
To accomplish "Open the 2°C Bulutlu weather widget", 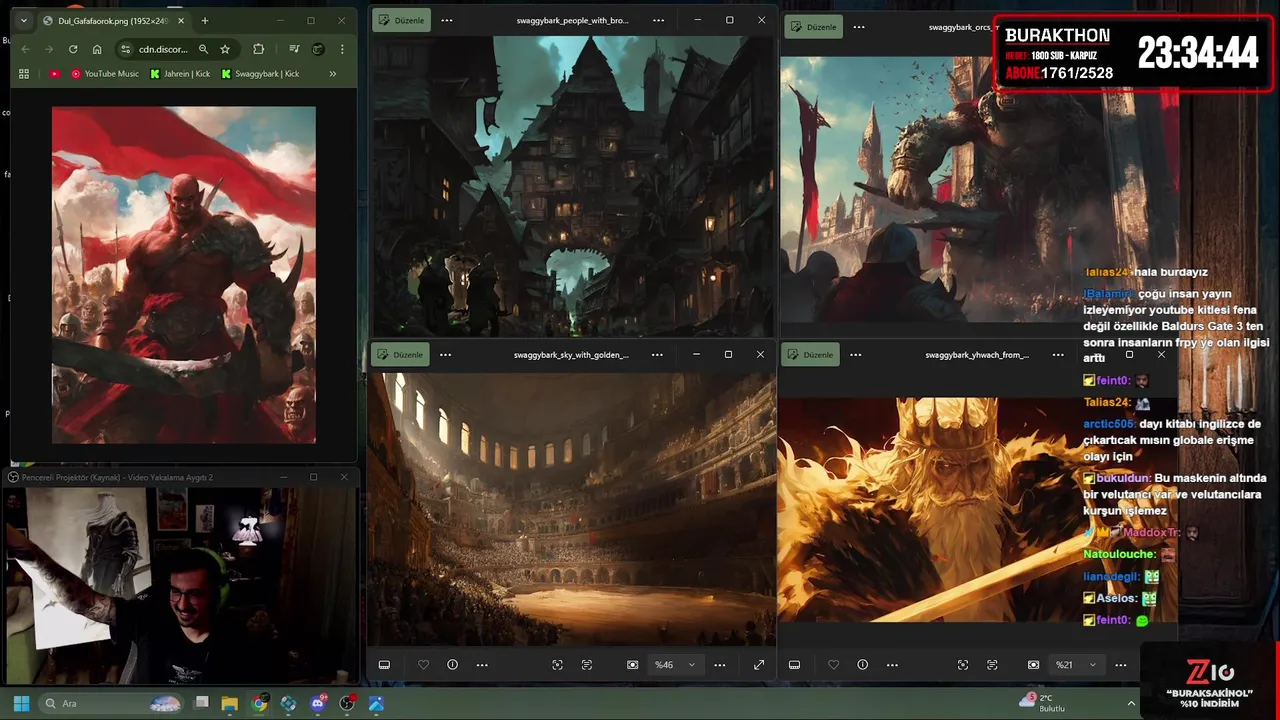I will point(1043,703).
